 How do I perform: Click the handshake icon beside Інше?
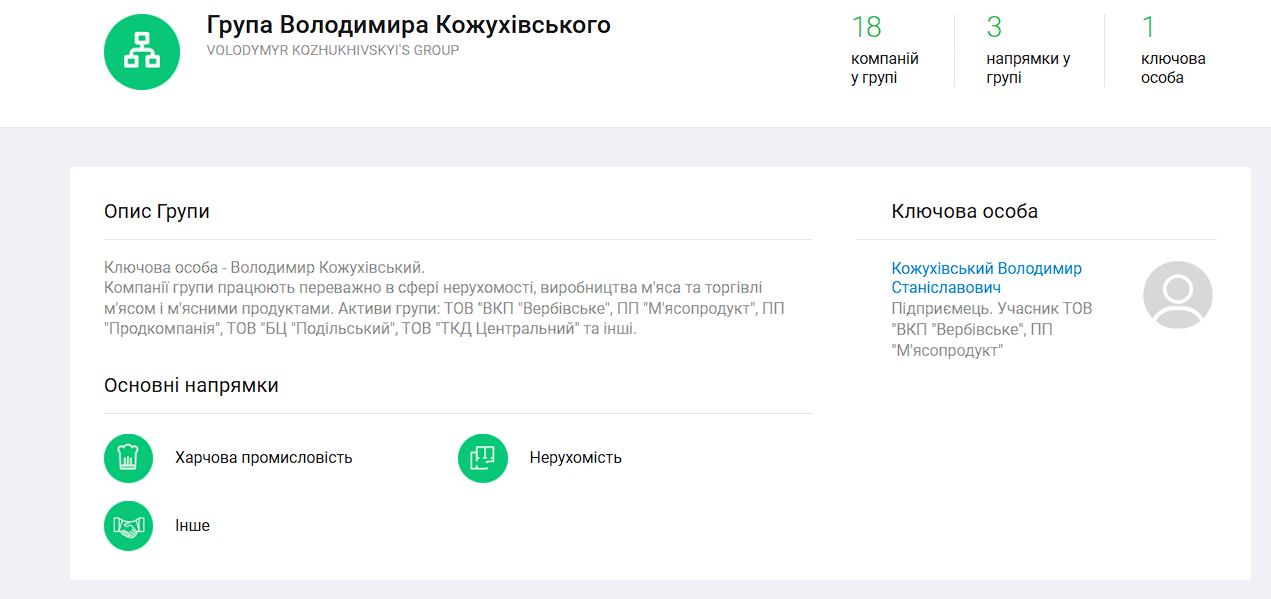point(128,526)
